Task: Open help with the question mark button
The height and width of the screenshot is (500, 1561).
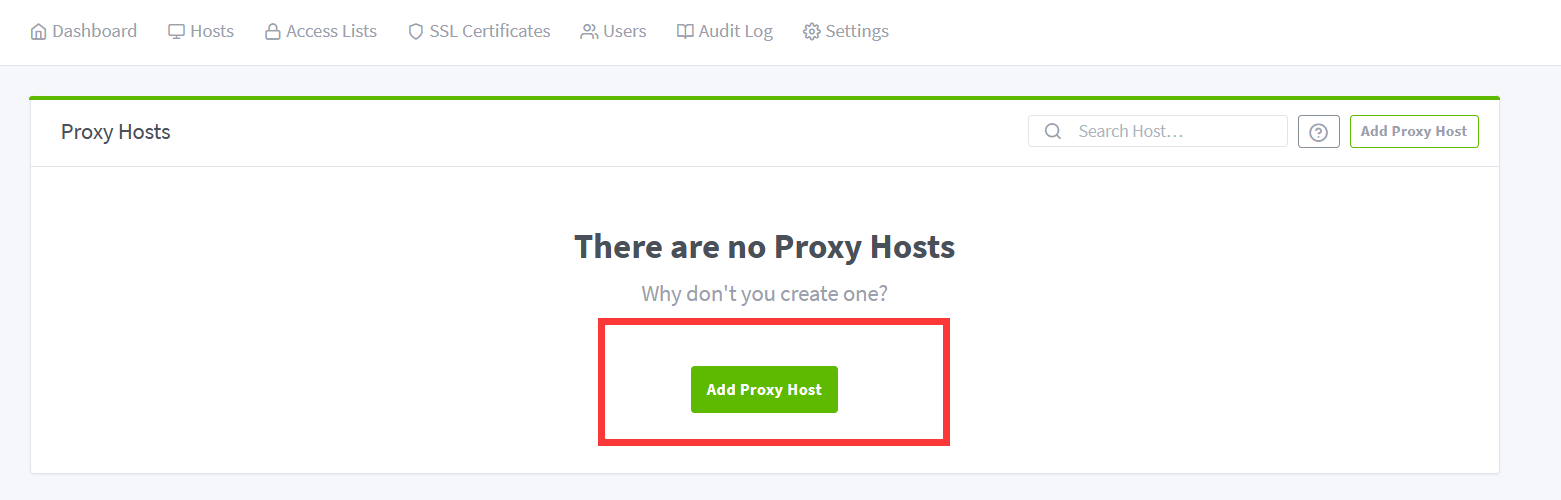Action: click(x=1318, y=132)
